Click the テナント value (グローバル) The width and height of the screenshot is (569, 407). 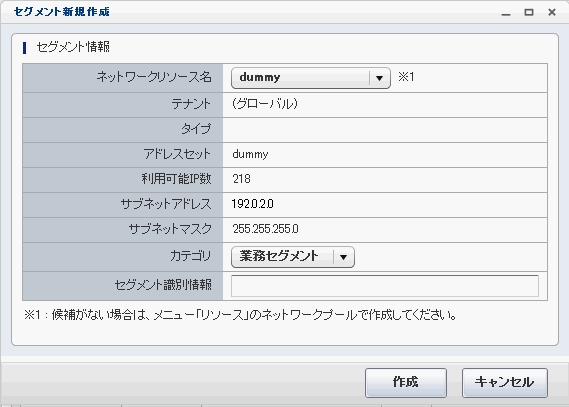265,104
